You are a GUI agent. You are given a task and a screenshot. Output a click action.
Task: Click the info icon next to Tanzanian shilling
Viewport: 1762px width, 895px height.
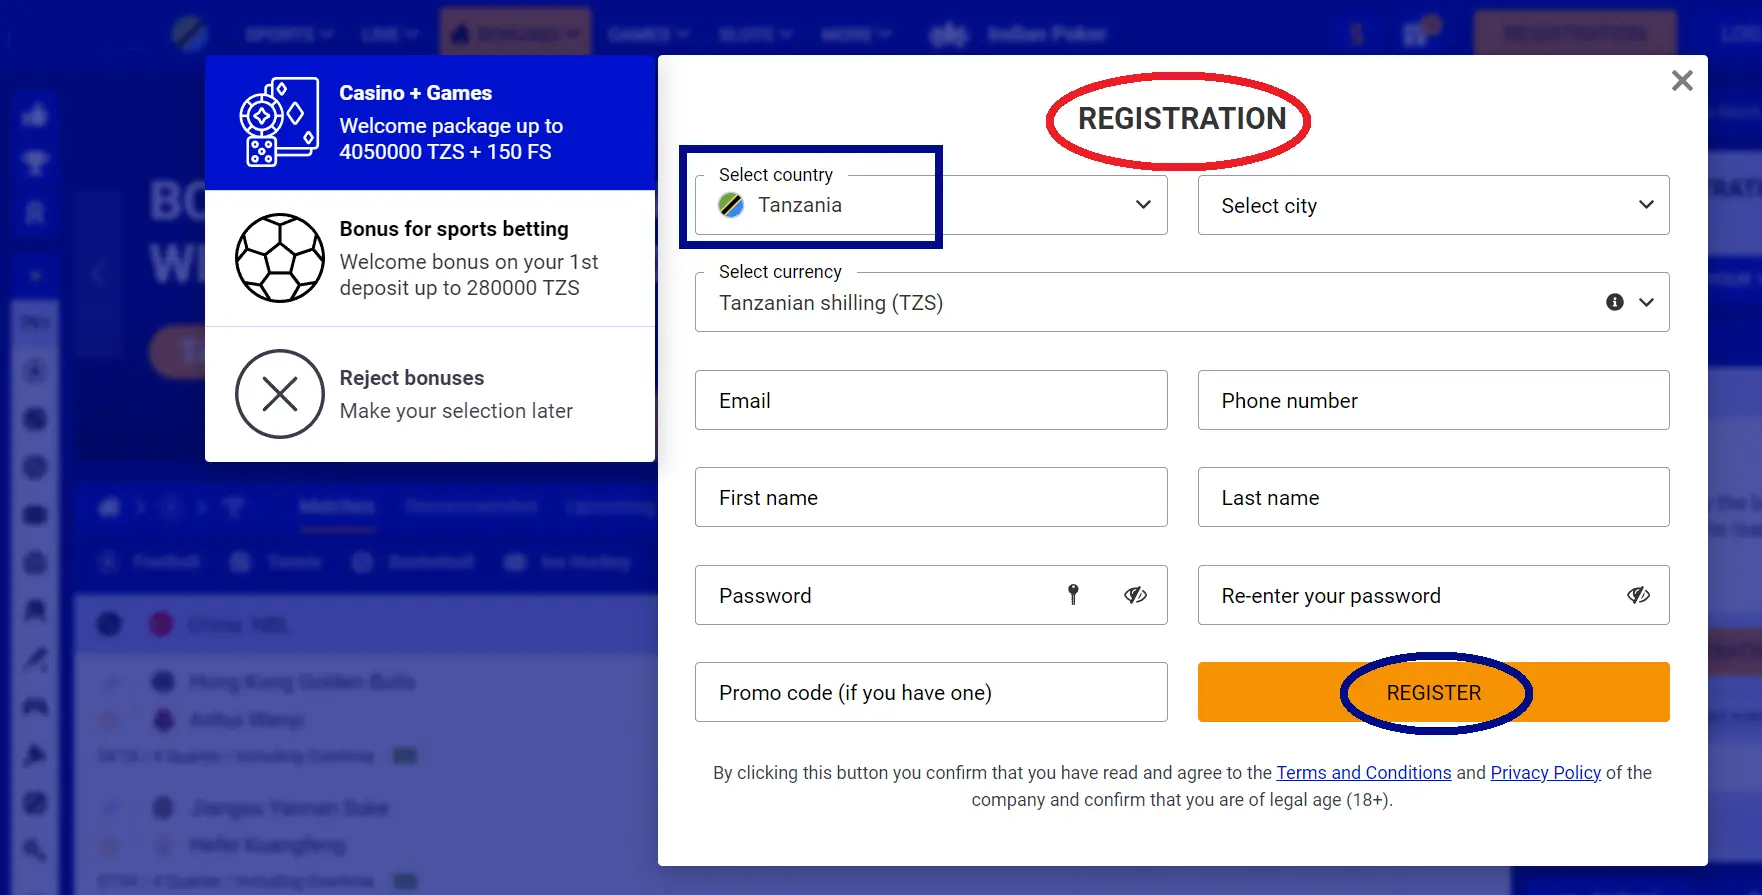(x=1613, y=301)
